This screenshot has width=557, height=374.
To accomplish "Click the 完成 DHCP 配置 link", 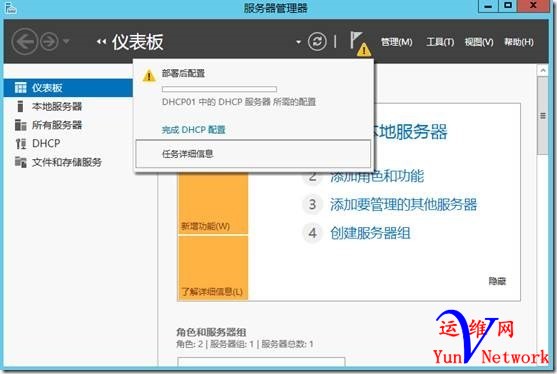I will point(194,130).
